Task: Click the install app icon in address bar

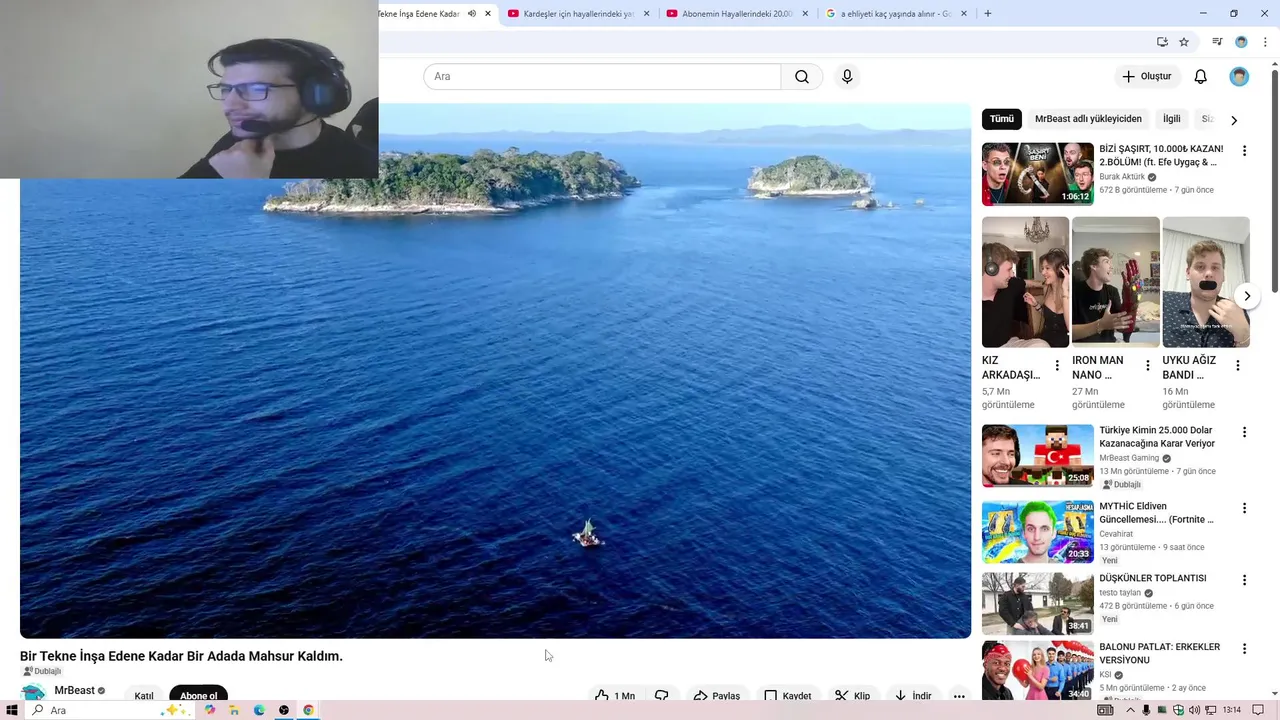Action: pyautogui.click(x=1162, y=42)
